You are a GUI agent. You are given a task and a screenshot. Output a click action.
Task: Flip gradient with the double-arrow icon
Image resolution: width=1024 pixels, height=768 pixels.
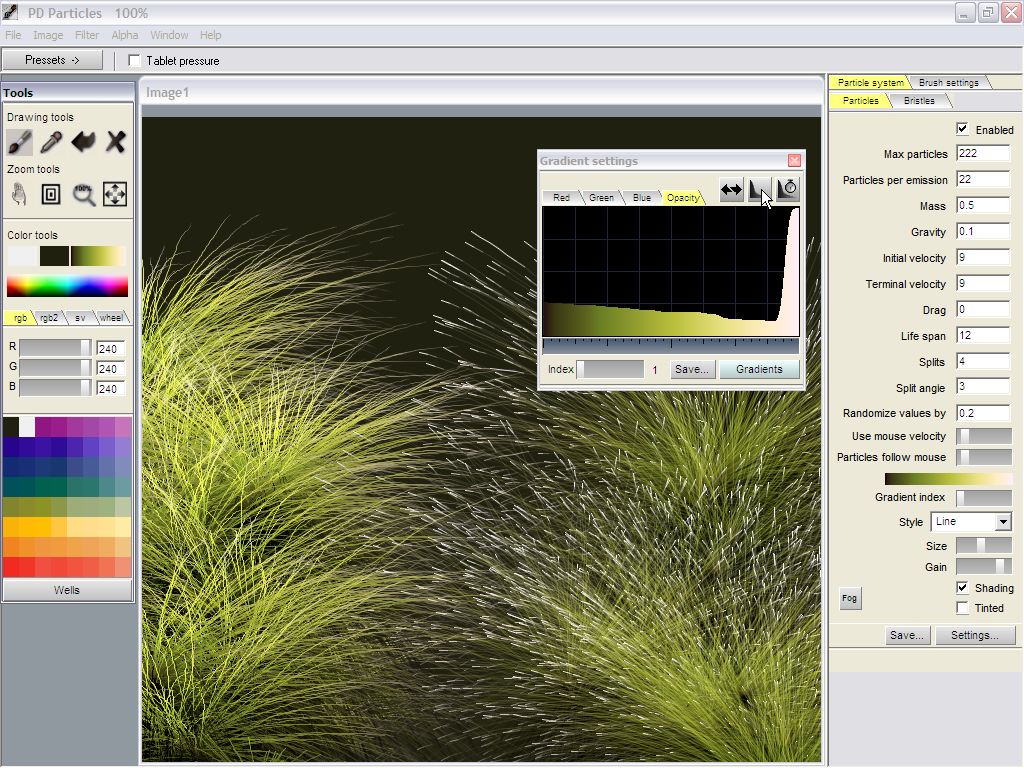[x=731, y=189]
